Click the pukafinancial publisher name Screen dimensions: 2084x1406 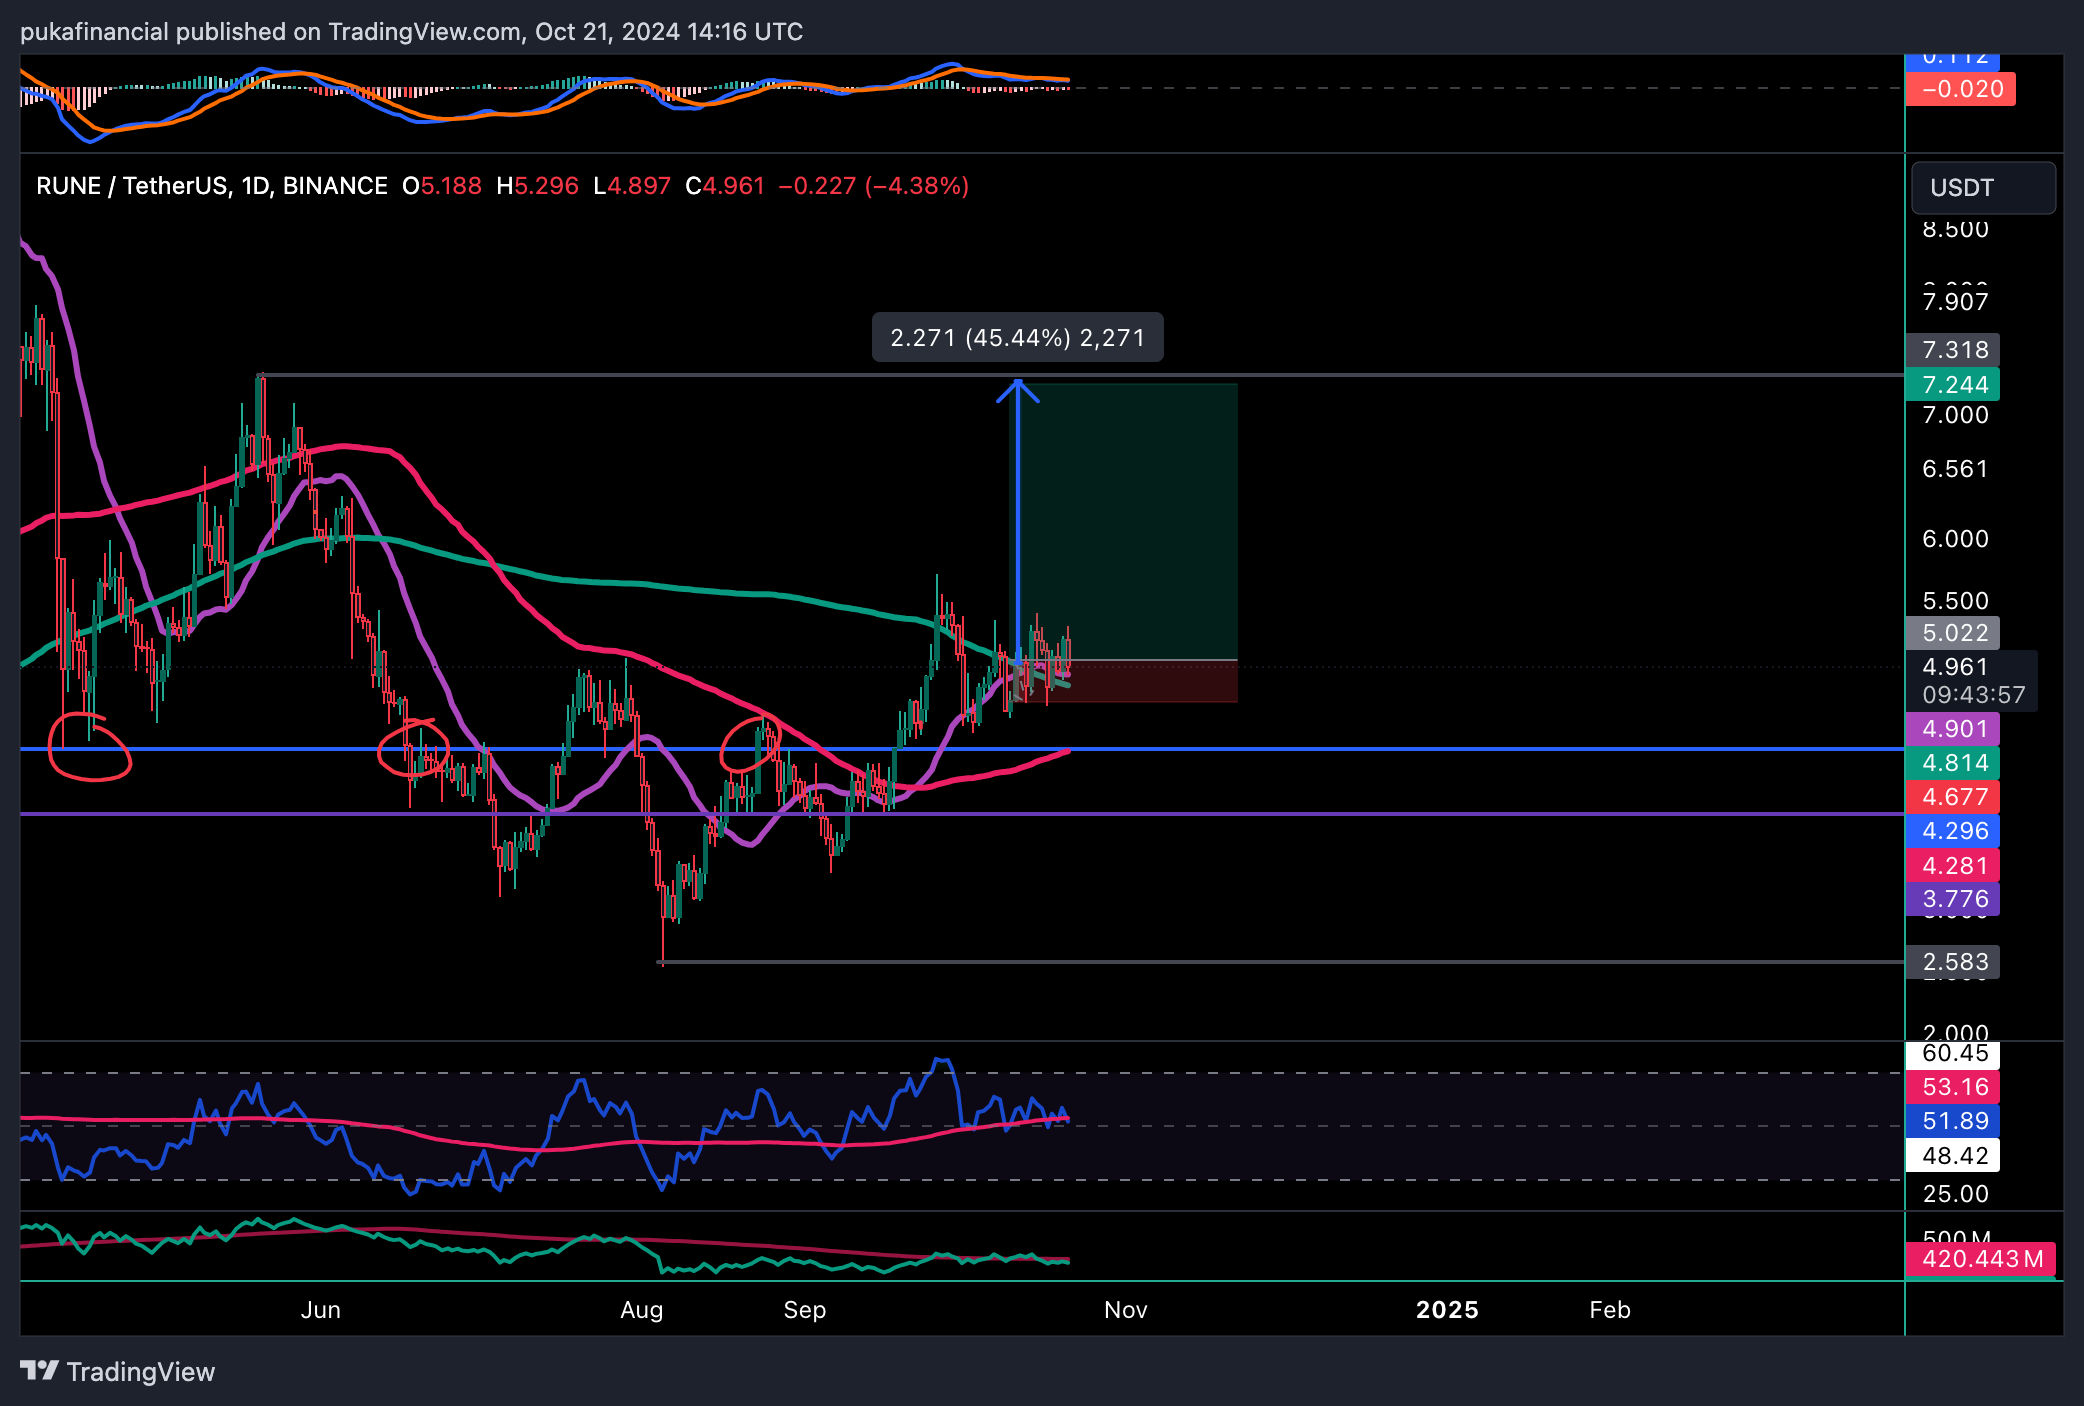(94, 32)
